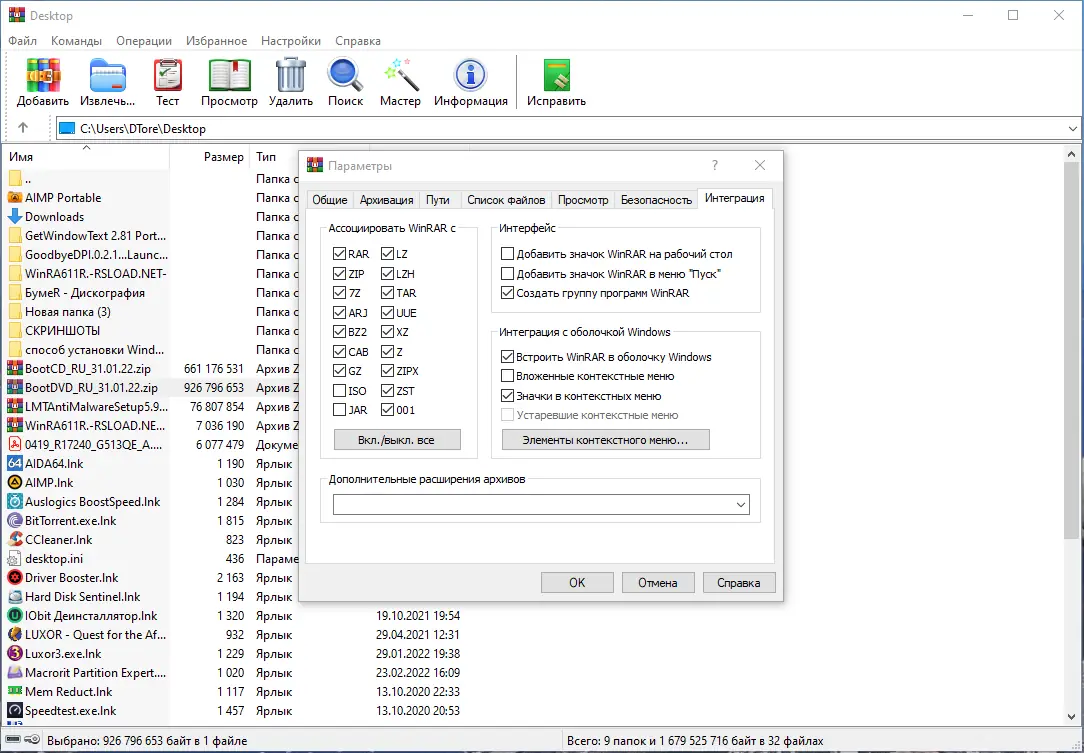
Task: Select the СКРИНШОТЫ folder row
Action: pos(152,331)
